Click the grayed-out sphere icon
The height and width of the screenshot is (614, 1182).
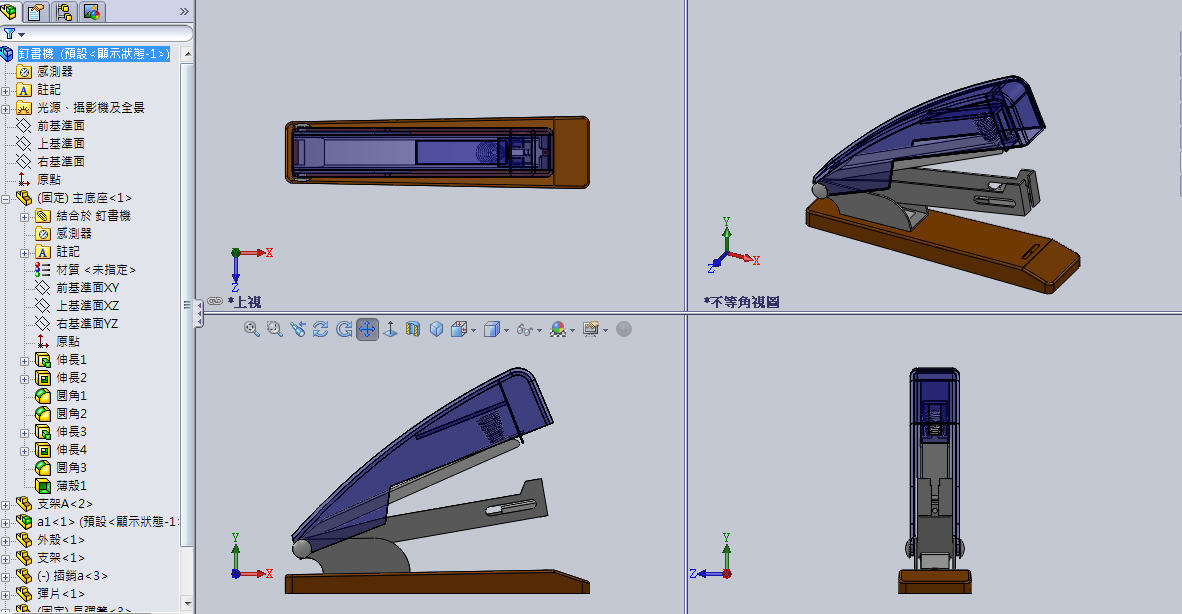(x=624, y=329)
